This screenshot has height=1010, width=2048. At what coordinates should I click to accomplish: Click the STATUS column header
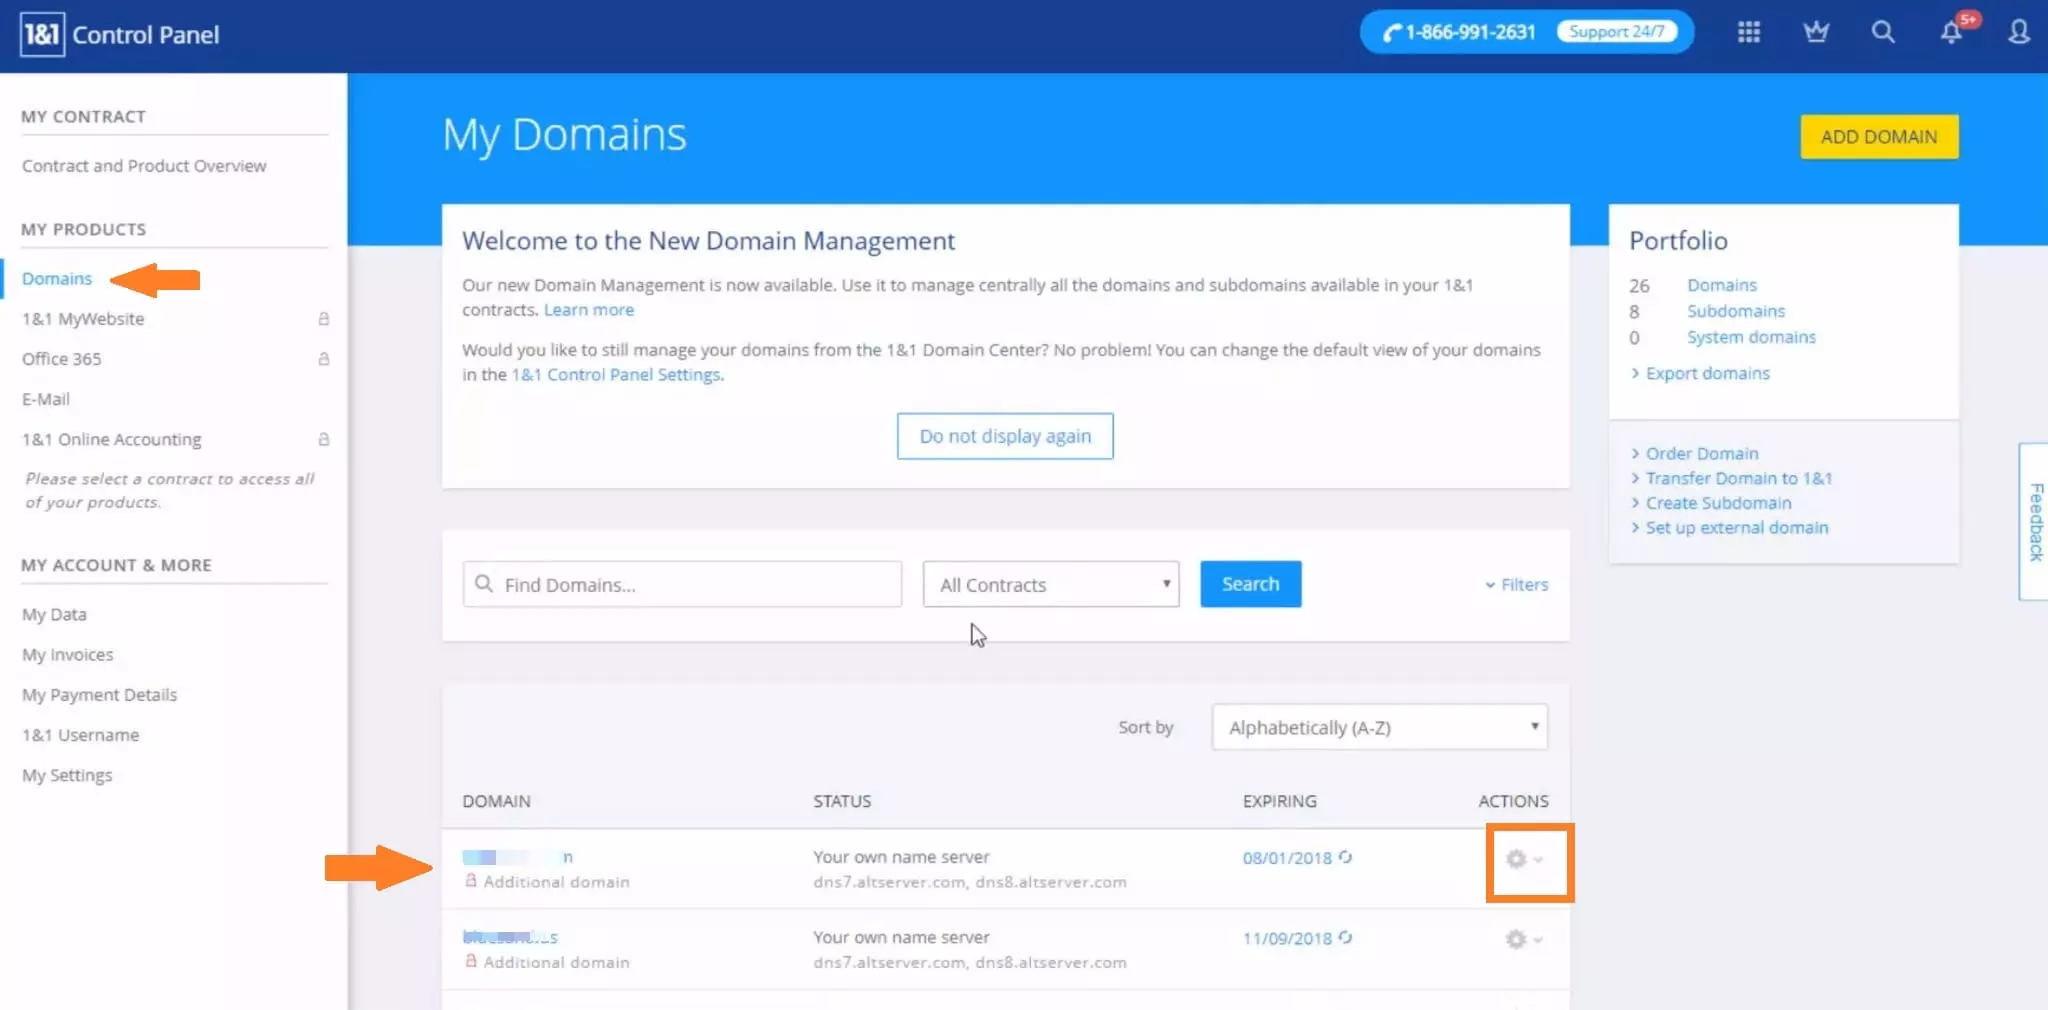[842, 801]
